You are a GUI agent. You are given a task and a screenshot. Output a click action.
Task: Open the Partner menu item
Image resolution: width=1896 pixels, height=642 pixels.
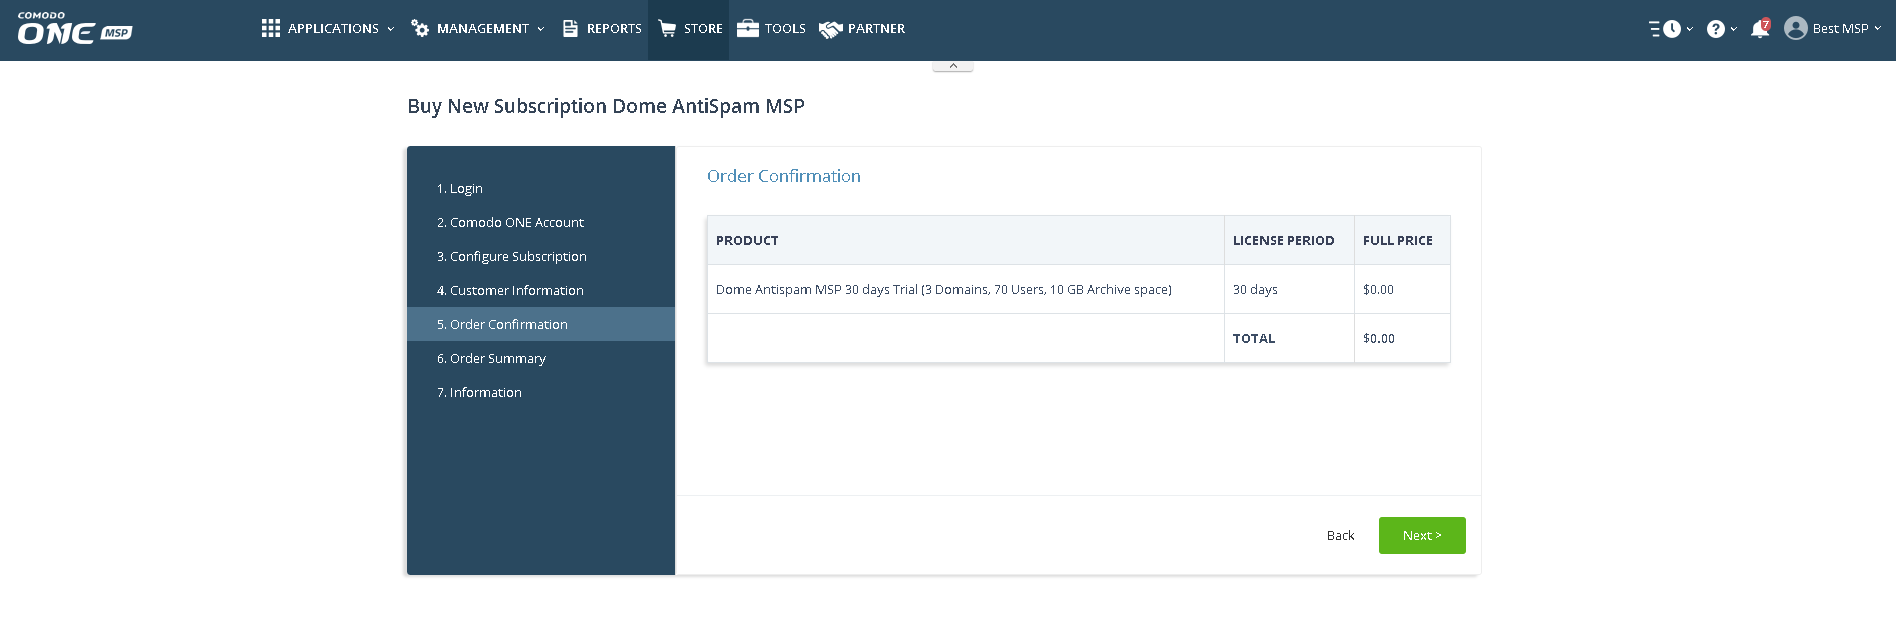tap(862, 29)
